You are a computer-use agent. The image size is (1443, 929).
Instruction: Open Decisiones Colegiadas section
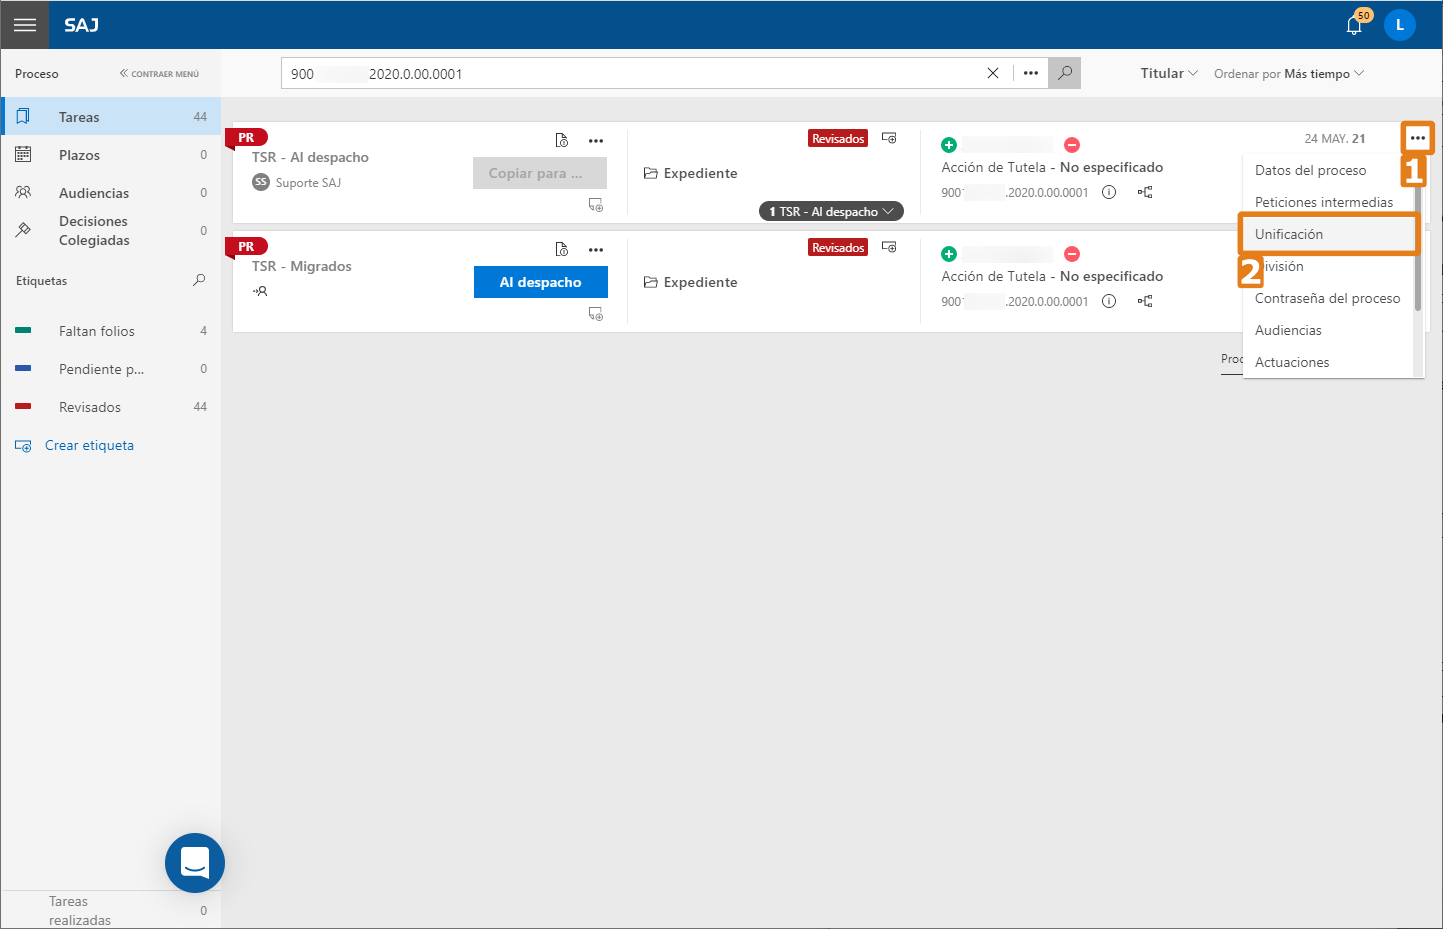[x=110, y=231]
